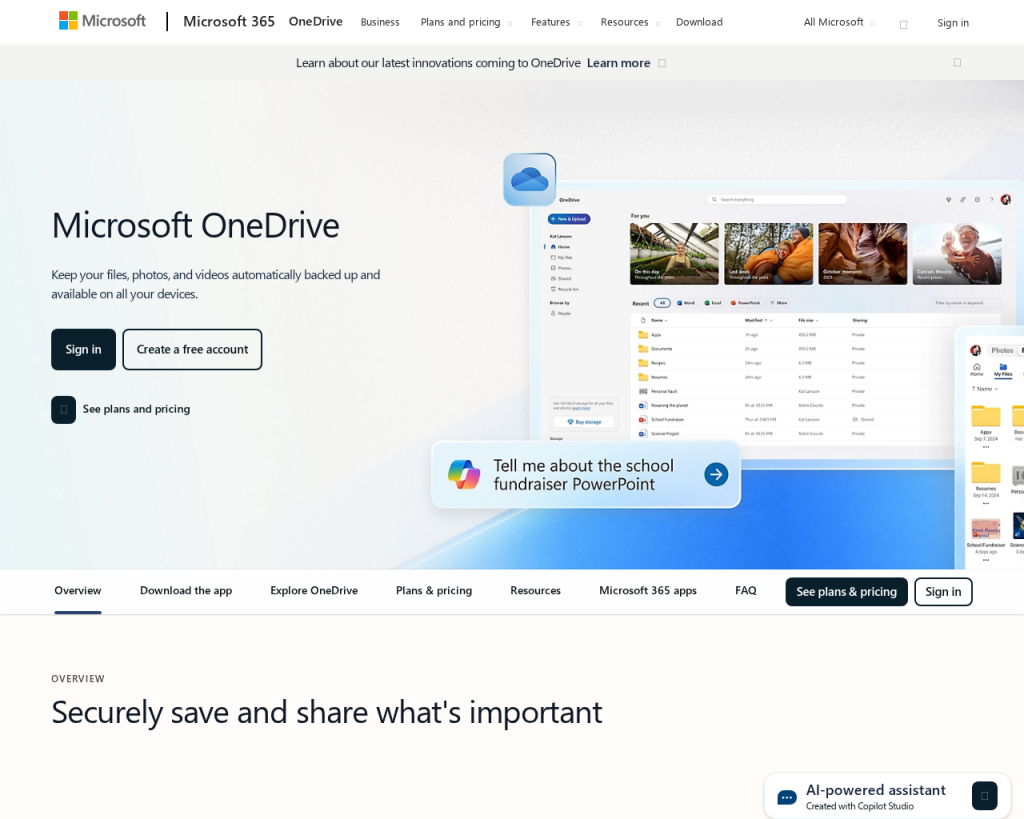Select the Download the app tab
Viewport: 1024px width, 819px height.
coord(186,590)
